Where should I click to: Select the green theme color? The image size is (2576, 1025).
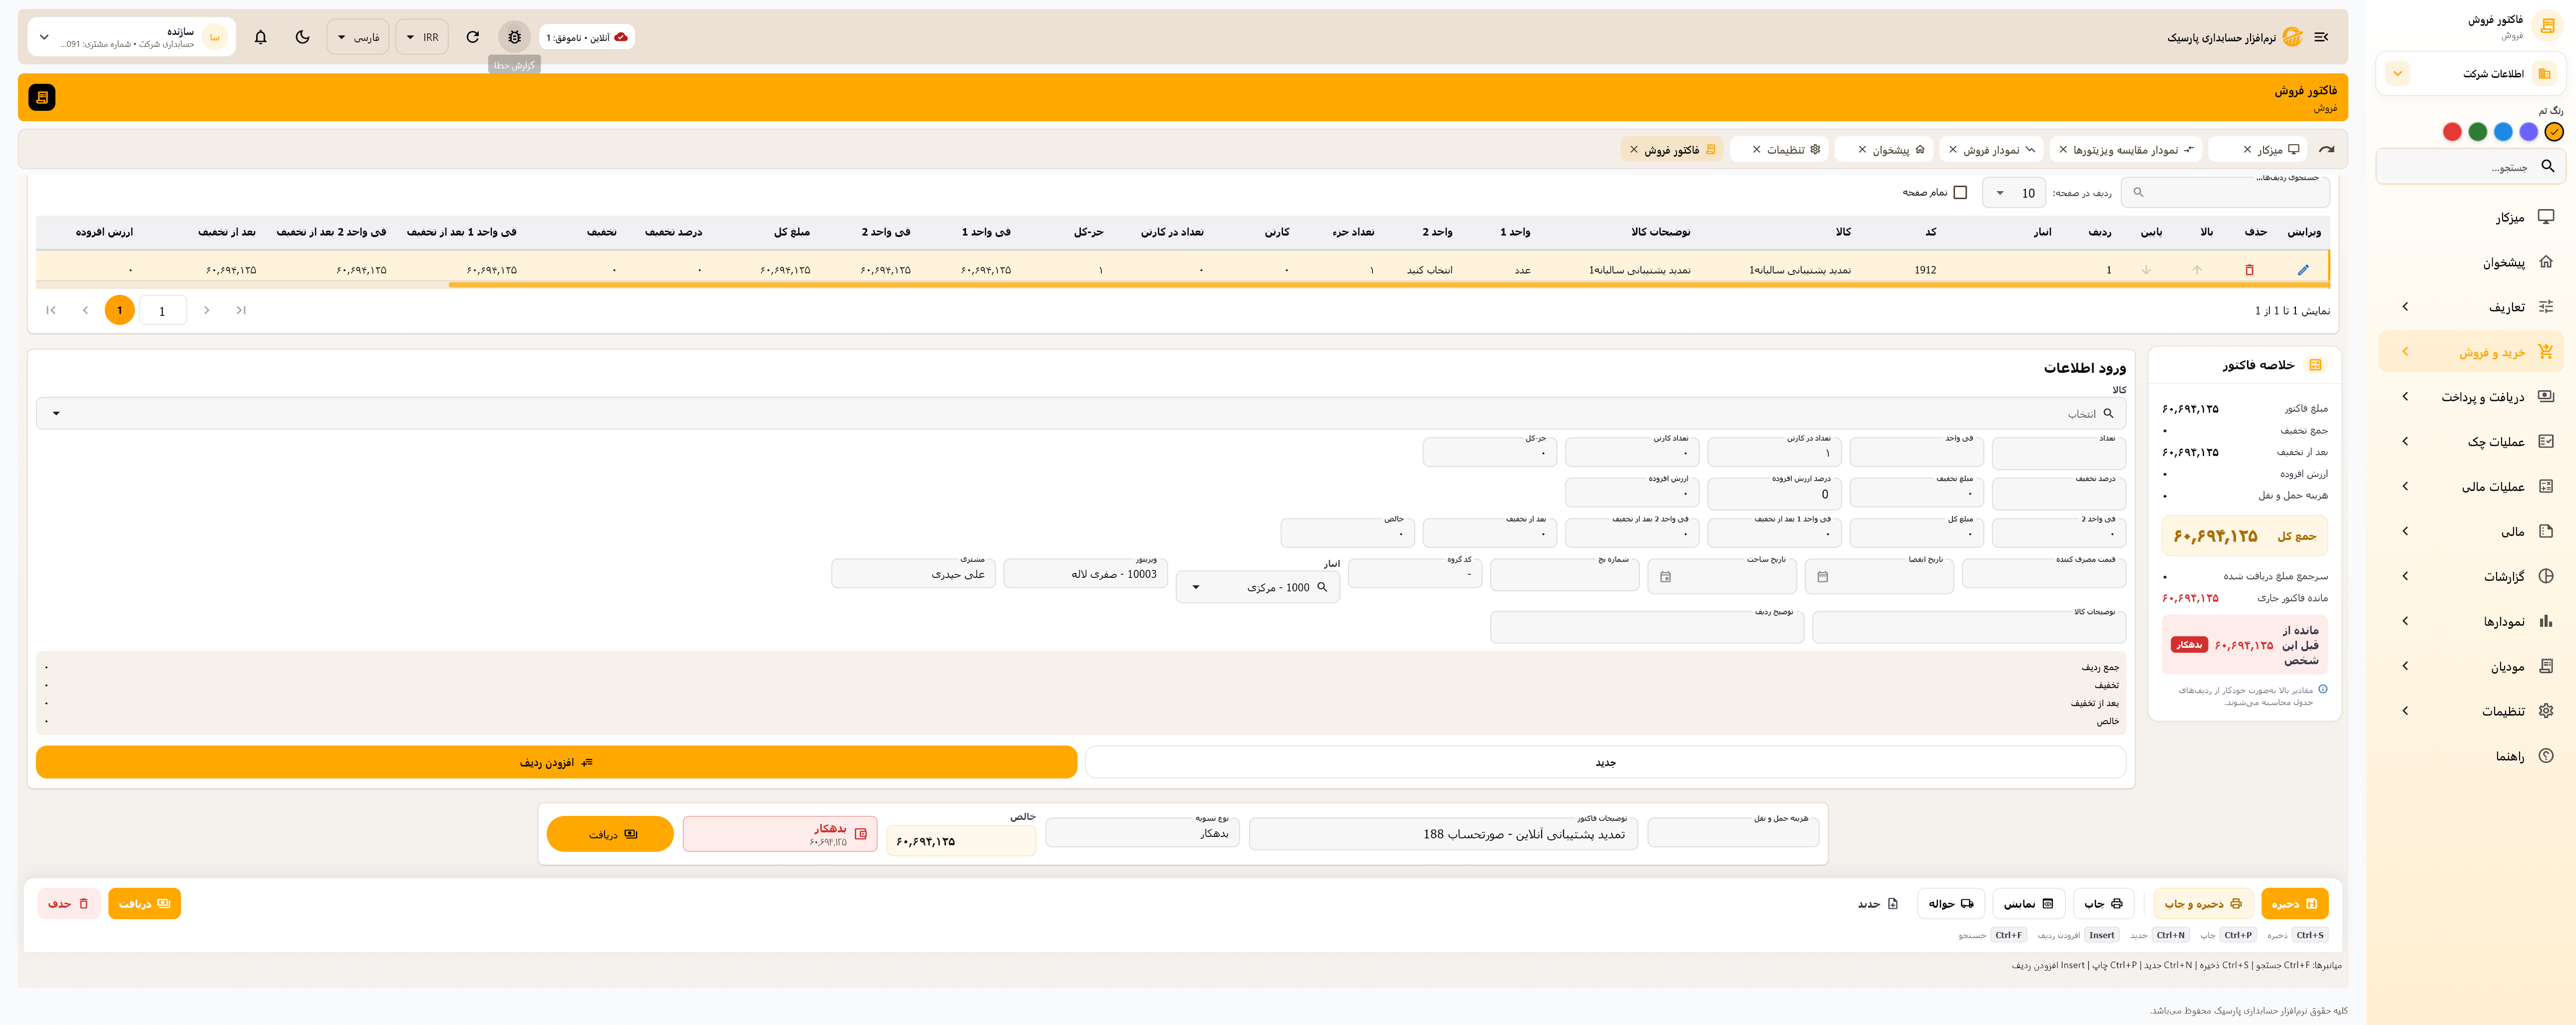pyautogui.click(x=2477, y=132)
